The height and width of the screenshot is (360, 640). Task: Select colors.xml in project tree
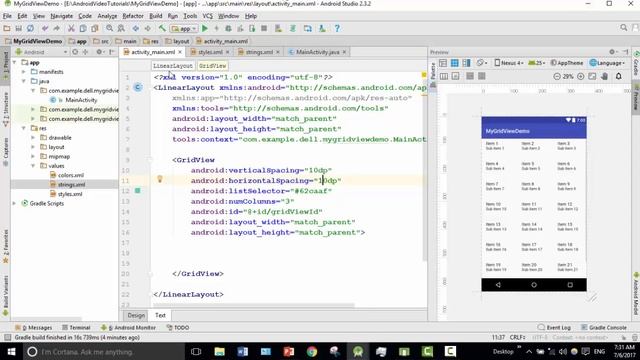coord(71,175)
